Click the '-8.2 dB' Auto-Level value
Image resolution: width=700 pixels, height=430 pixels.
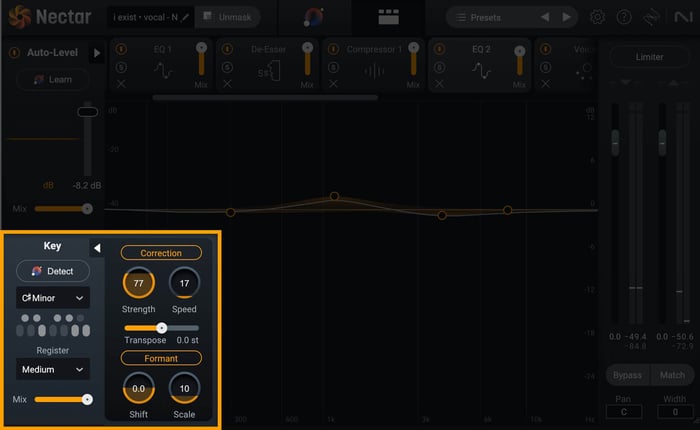(x=87, y=185)
